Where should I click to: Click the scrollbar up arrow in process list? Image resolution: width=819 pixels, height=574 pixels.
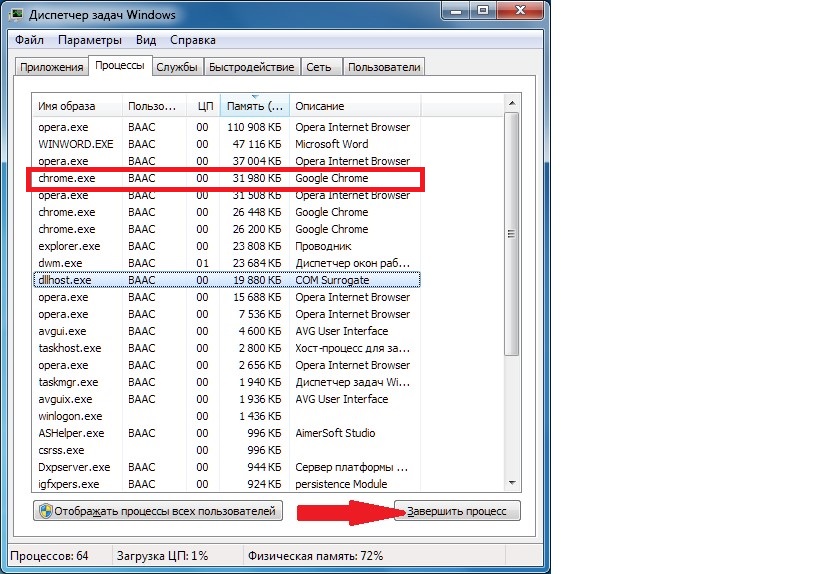tap(512, 104)
